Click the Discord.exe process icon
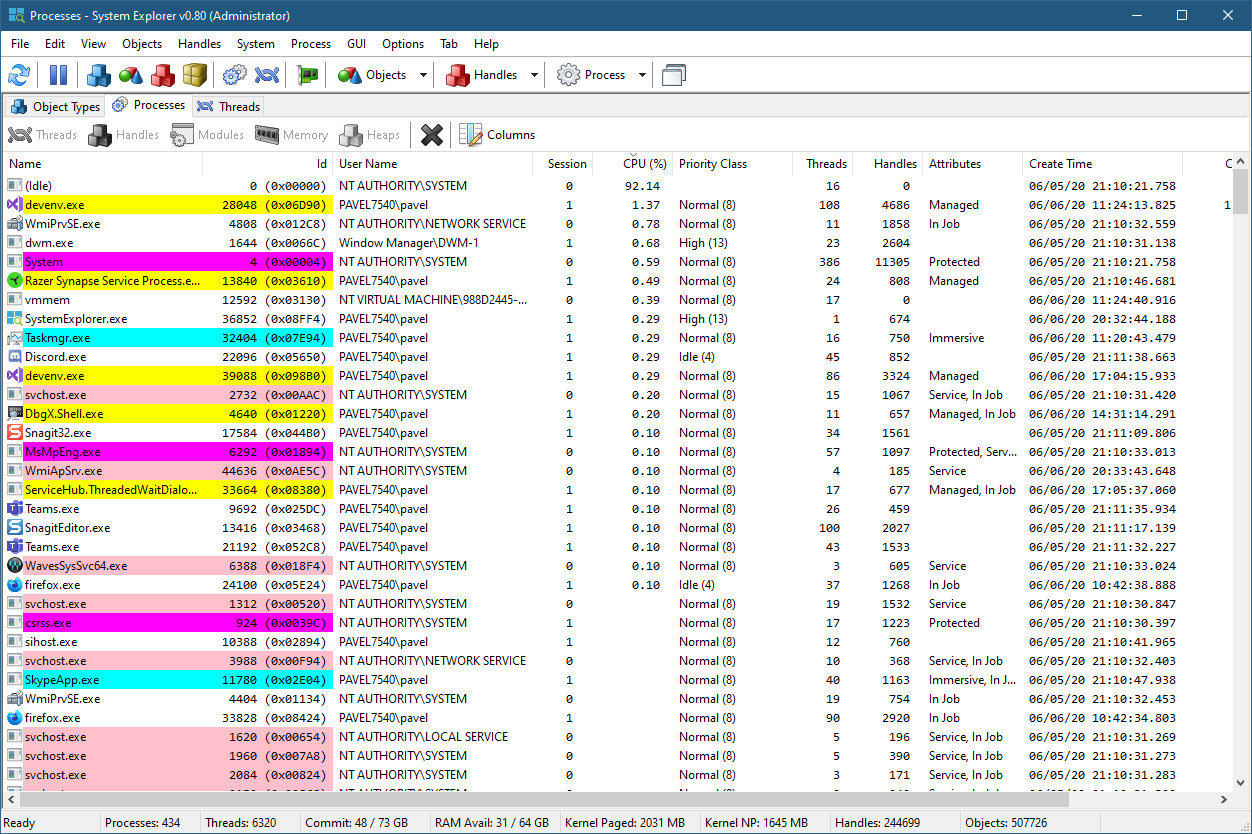The width and height of the screenshot is (1252, 834). click(15, 357)
